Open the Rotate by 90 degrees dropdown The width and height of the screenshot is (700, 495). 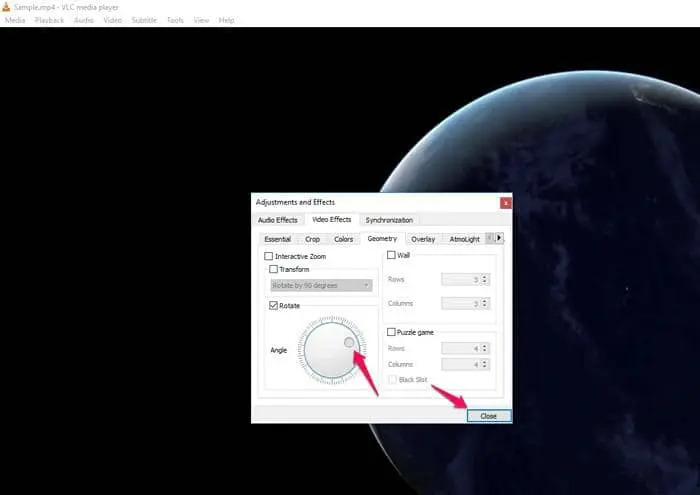tap(321, 285)
